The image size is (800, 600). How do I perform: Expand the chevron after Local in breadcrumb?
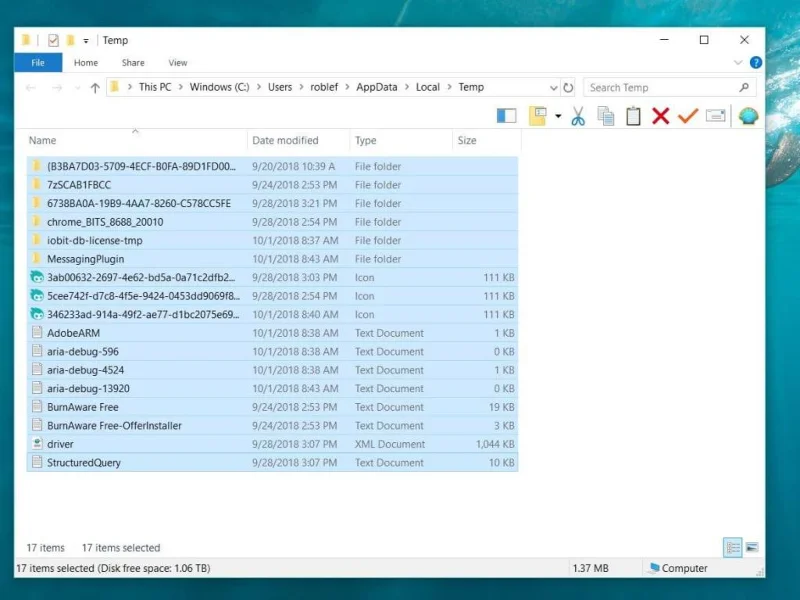(x=449, y=88)
